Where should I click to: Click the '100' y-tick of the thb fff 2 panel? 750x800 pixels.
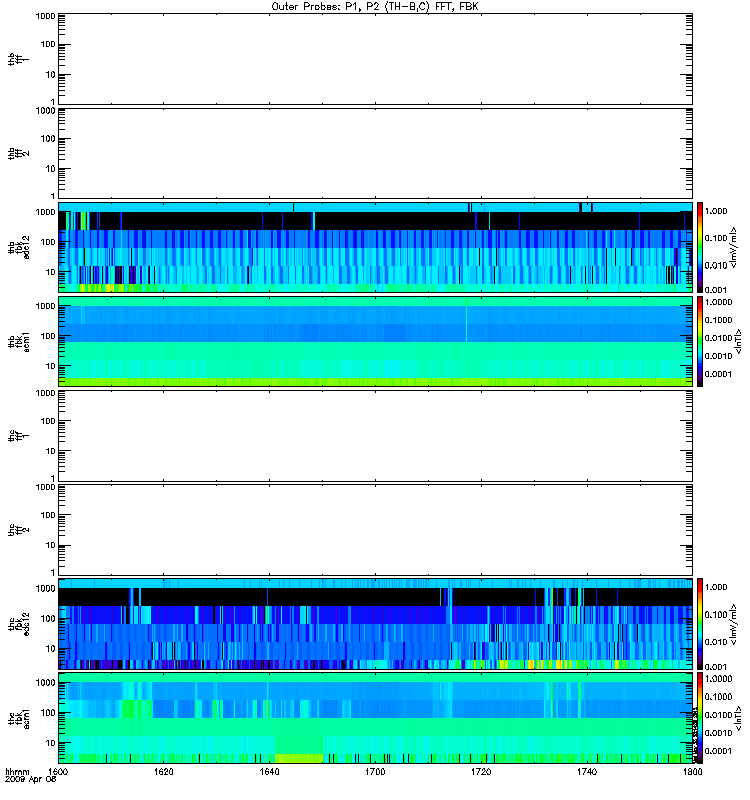[48, 139]
